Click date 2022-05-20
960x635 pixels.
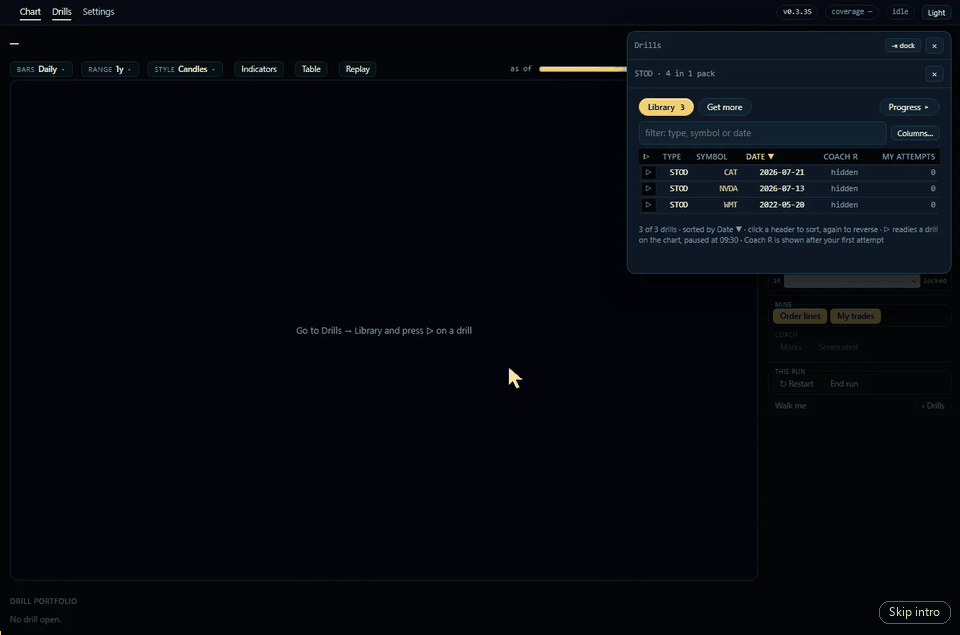(x=782, y=205)
